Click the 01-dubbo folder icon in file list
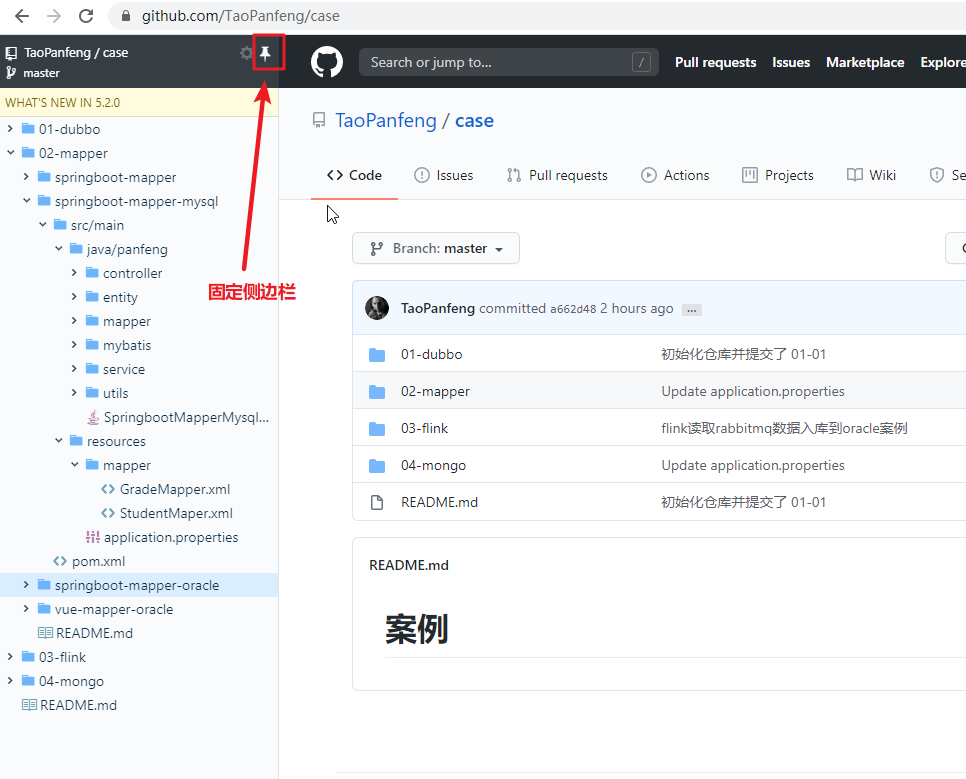The height and width of the screenshot is (779, 966). [377, 355]
